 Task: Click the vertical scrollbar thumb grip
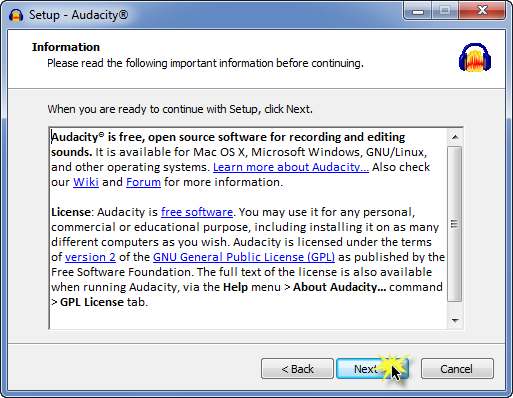[454, 224]
